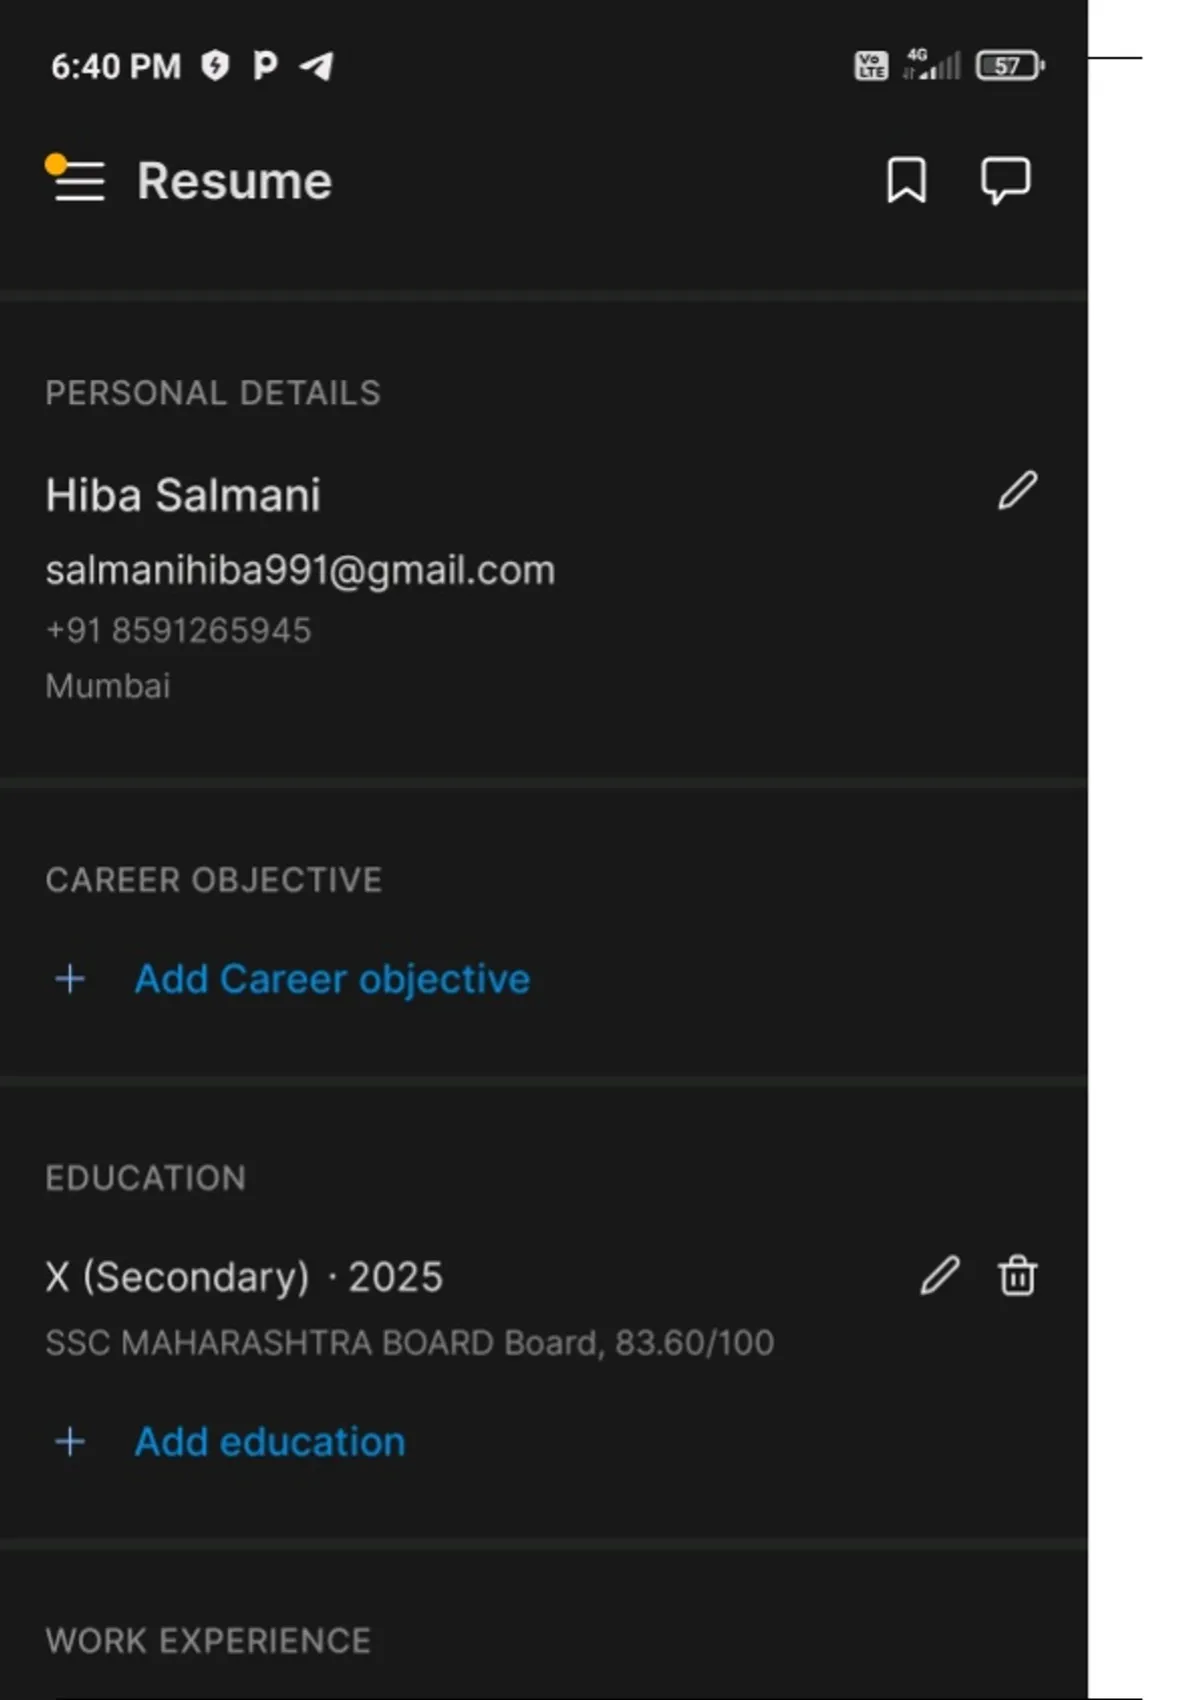Screen dimensions: 1200x1700
Task: Tap the email salmanihiba991@gmail.com
Action: [300, 570]
